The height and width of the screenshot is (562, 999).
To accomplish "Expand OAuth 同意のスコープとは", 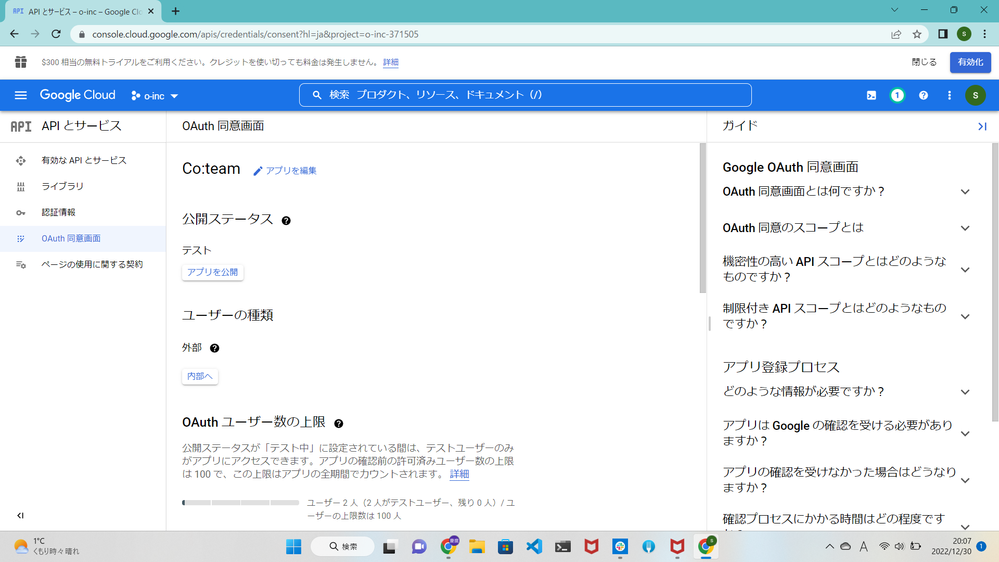I will (x=846, y=228).
